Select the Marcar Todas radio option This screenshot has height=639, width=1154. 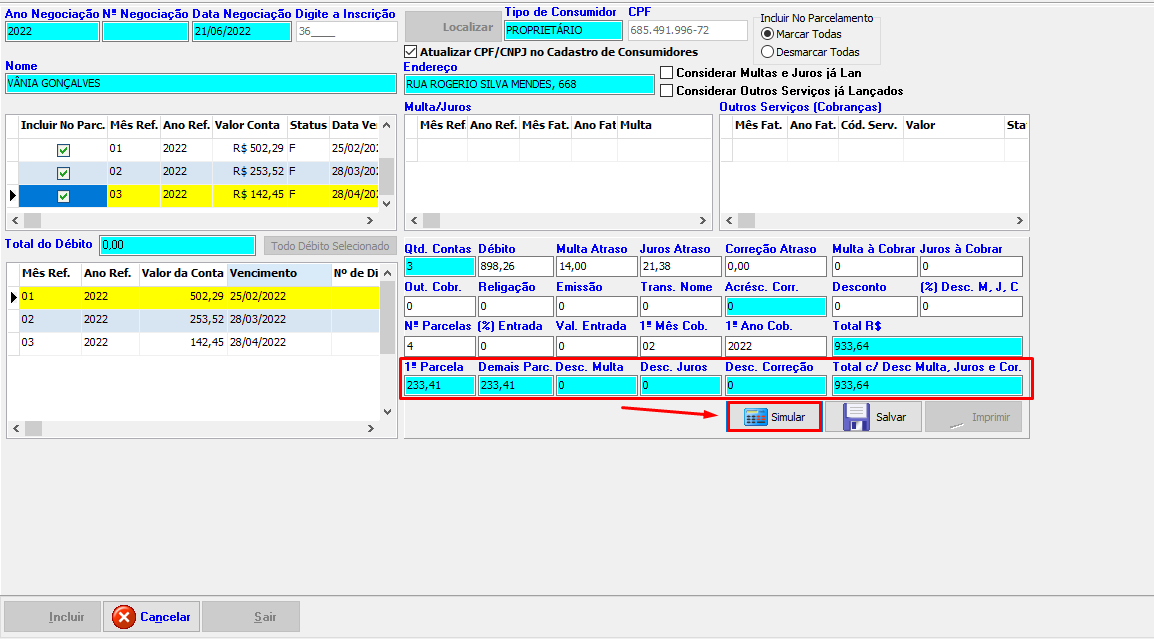point(768,34)
